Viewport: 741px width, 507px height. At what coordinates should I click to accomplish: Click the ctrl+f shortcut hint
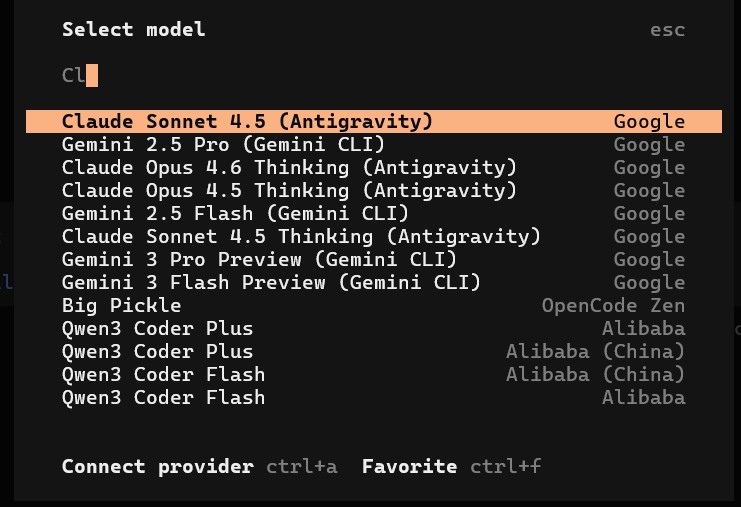505,466
